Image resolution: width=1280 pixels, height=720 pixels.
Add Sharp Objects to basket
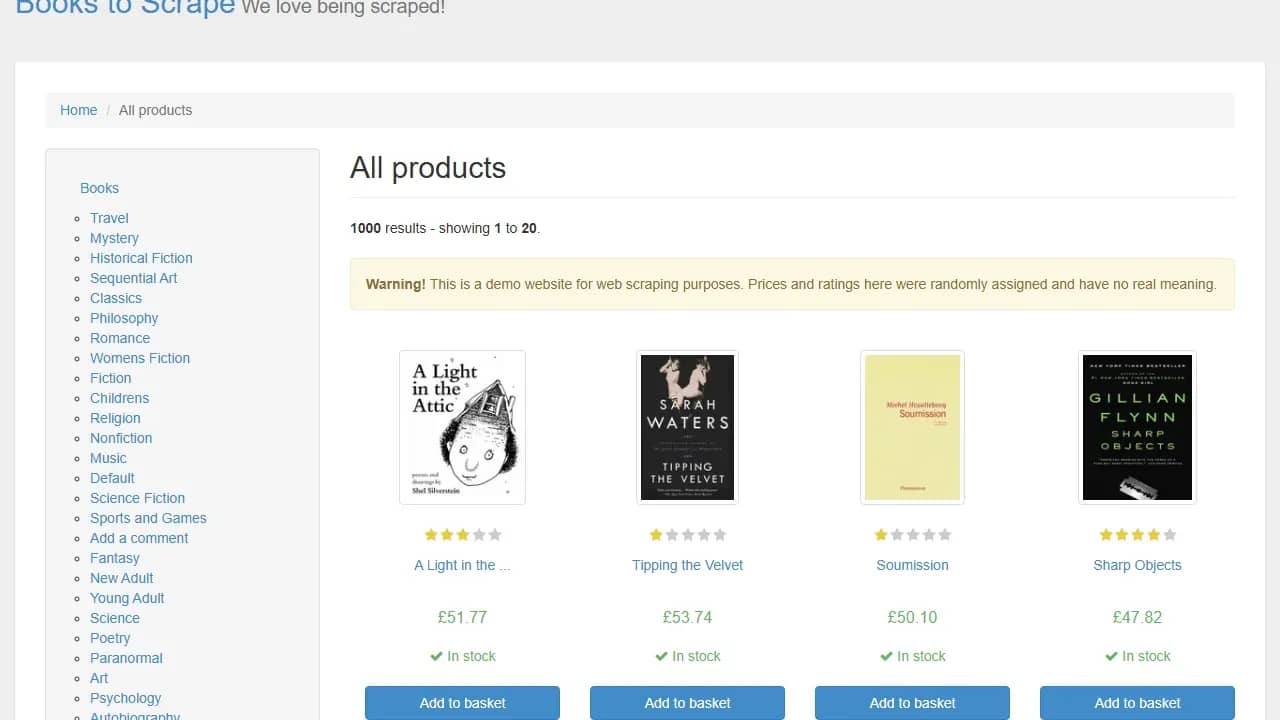1137,703
